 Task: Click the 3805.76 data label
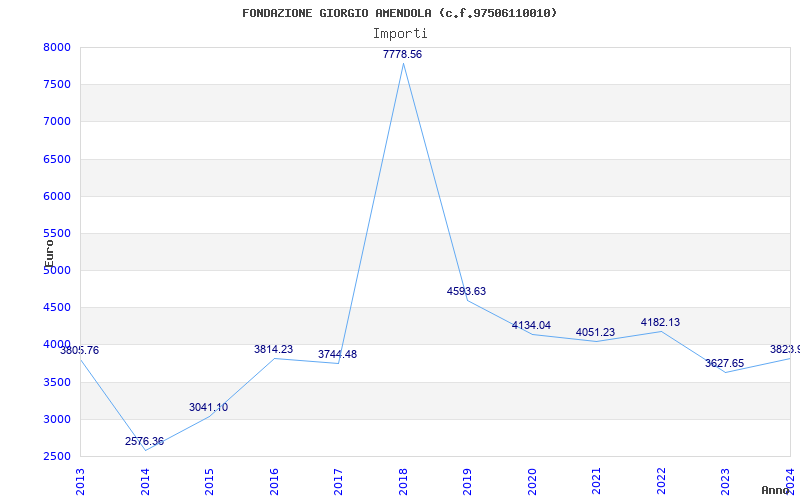coord(80,351)
